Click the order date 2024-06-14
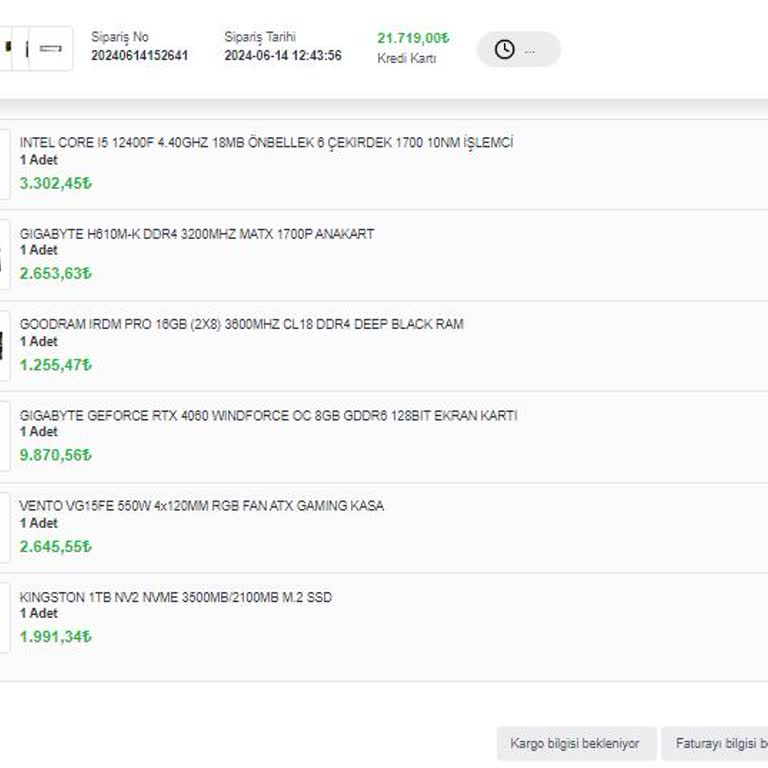This screenshot has height=768, width=768. point(282,56)
